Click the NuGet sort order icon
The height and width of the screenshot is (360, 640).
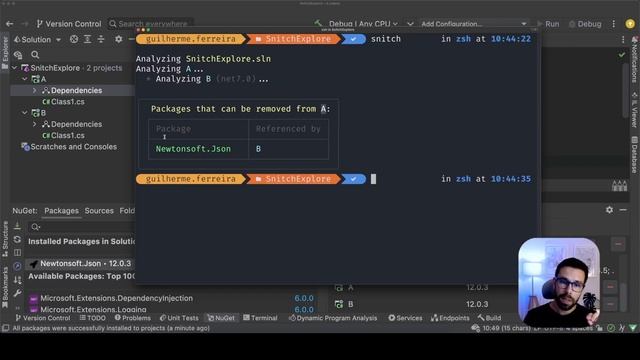[17, 280]
